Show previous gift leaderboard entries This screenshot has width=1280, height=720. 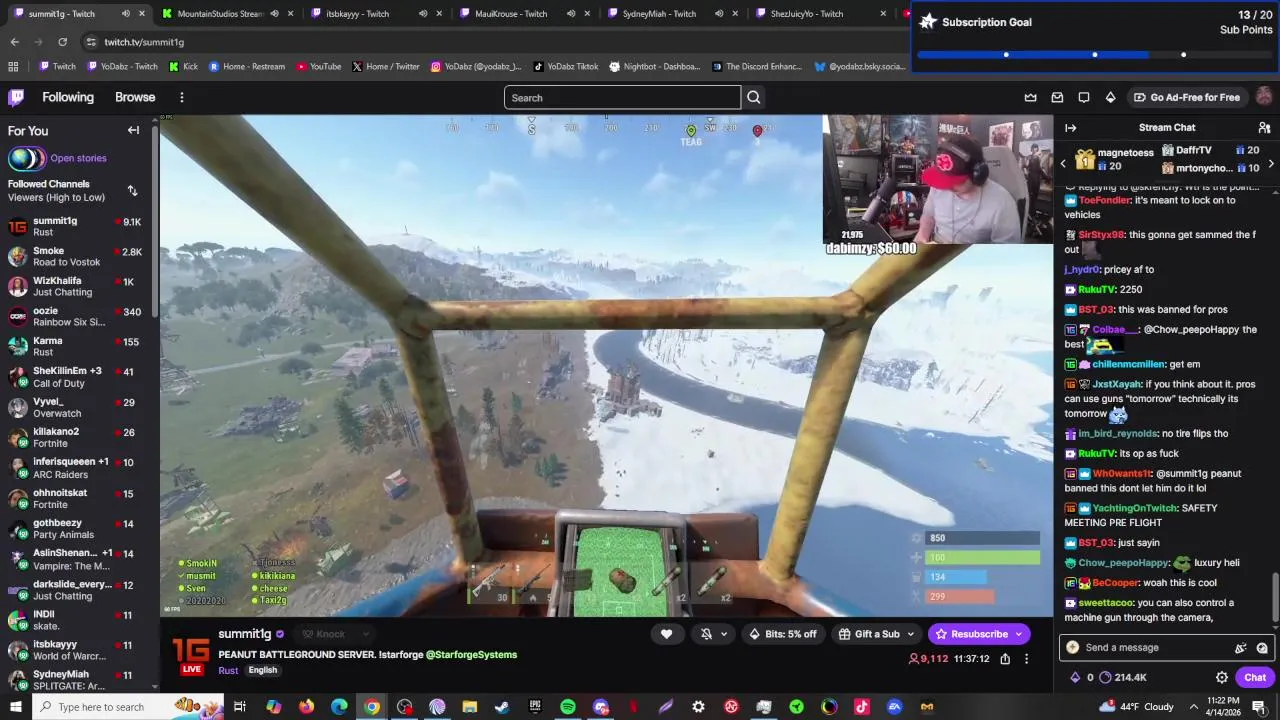[1063, 163]
